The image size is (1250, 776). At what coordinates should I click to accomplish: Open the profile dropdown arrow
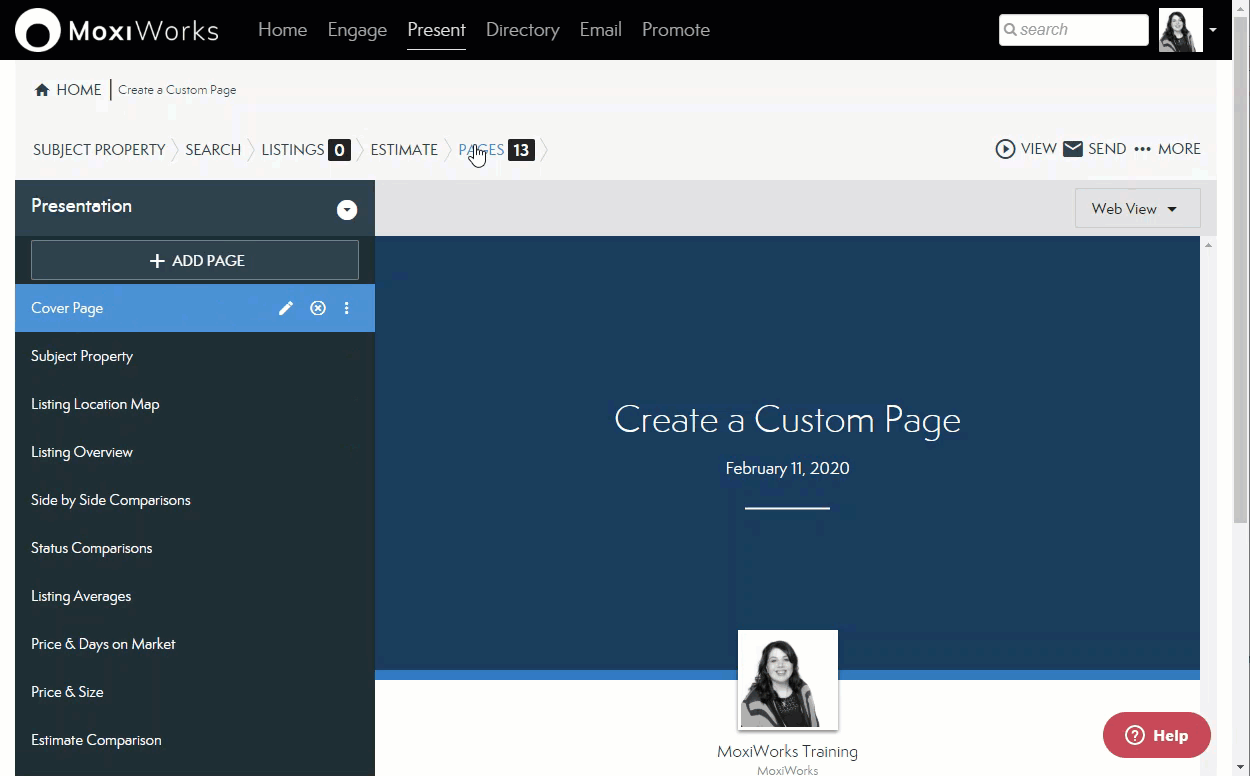tap(1213, 30)
